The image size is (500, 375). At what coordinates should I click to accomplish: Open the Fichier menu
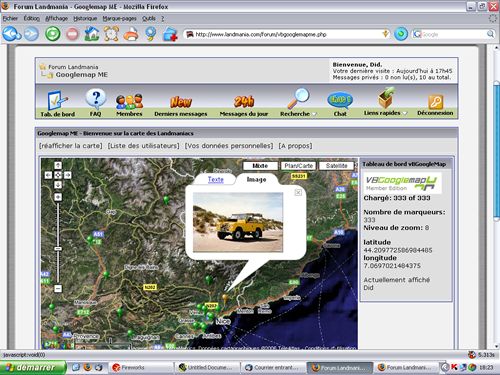click(10, 19)
